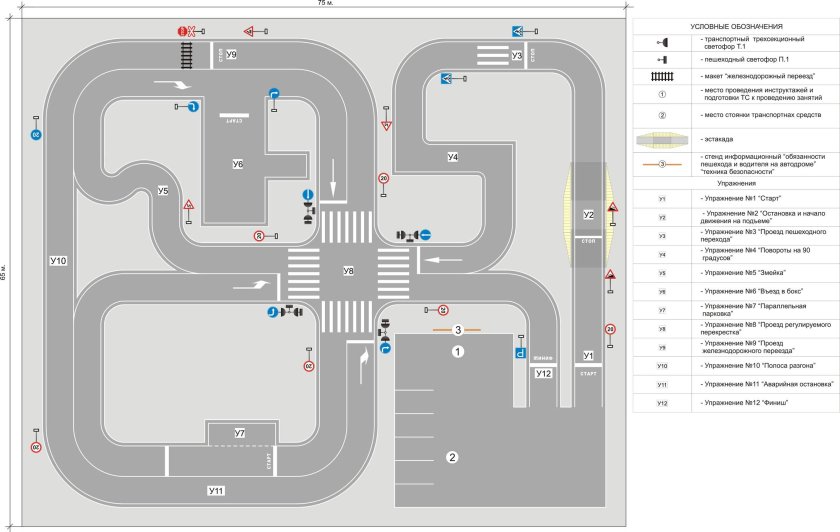The width and height of the screenshot is (840, 532).
Task: Select the pedestrian traffic light П.1 legend icon
Action: (662, 59)
